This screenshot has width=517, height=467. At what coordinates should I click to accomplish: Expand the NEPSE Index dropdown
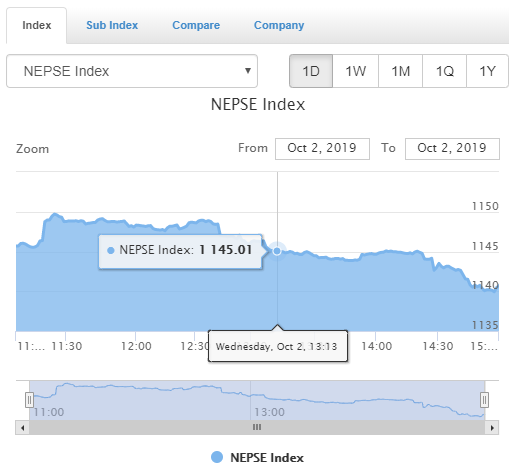(x=132, y=71)
